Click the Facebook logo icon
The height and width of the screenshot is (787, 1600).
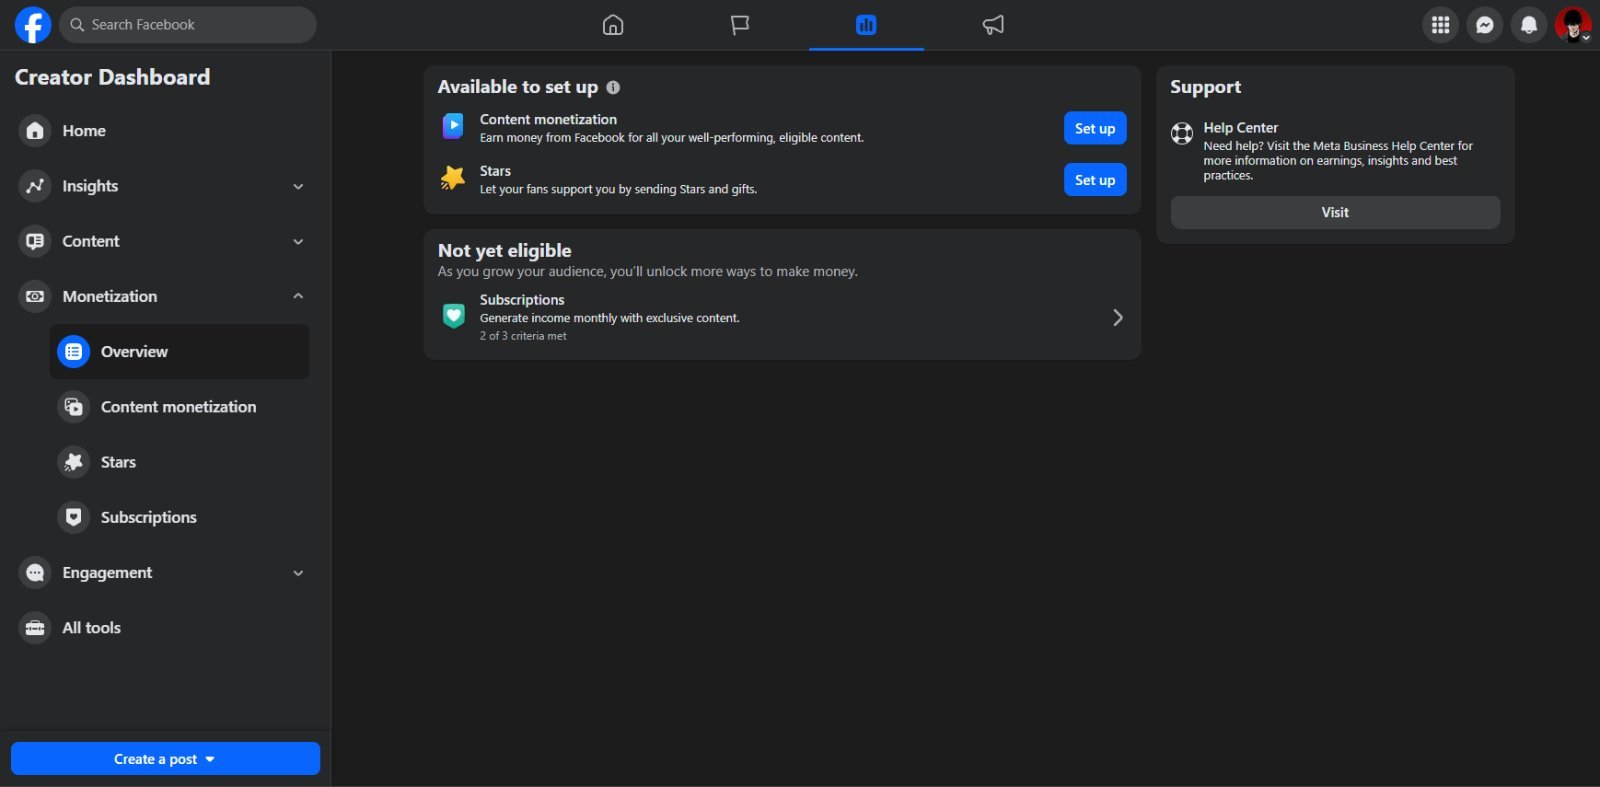click(32, 25)
